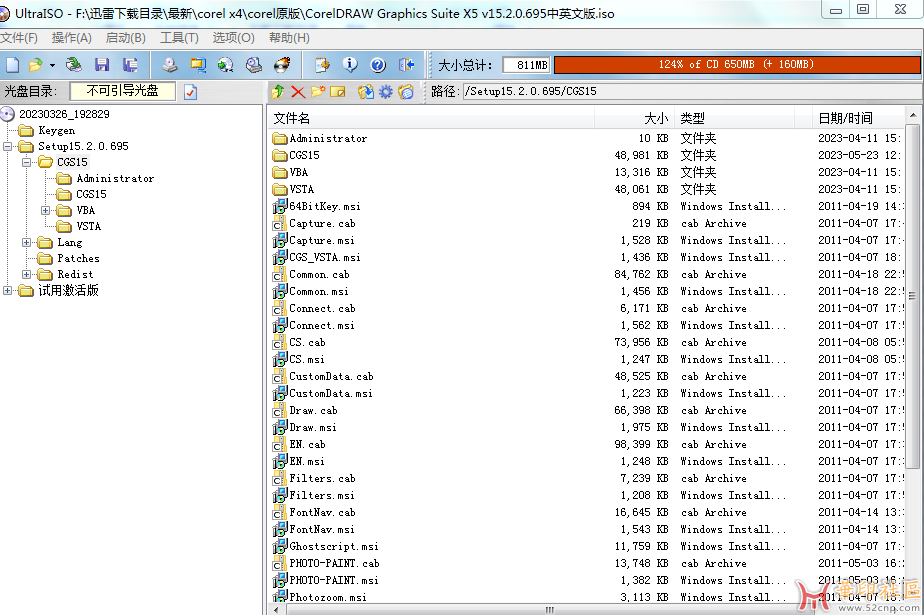Open the 选项(O) menu
Image resolution: width=924 pixels, height=615 pixels.
point(233,38)
